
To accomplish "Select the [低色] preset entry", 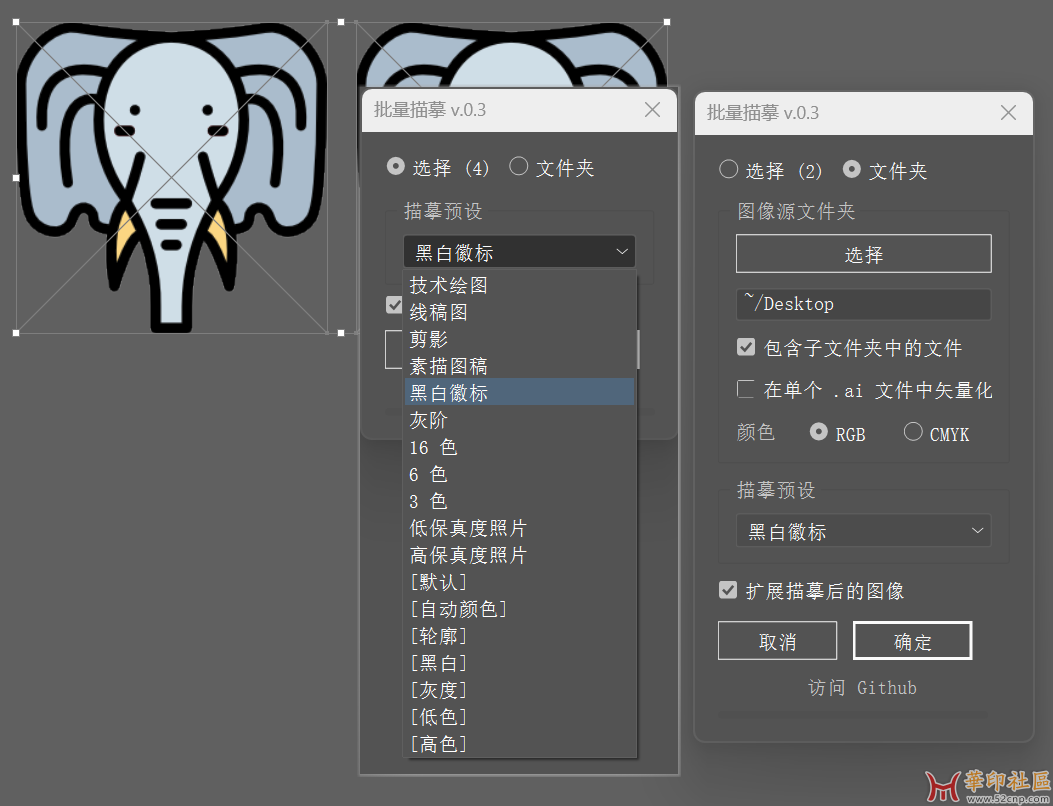I will click(519, 717).
